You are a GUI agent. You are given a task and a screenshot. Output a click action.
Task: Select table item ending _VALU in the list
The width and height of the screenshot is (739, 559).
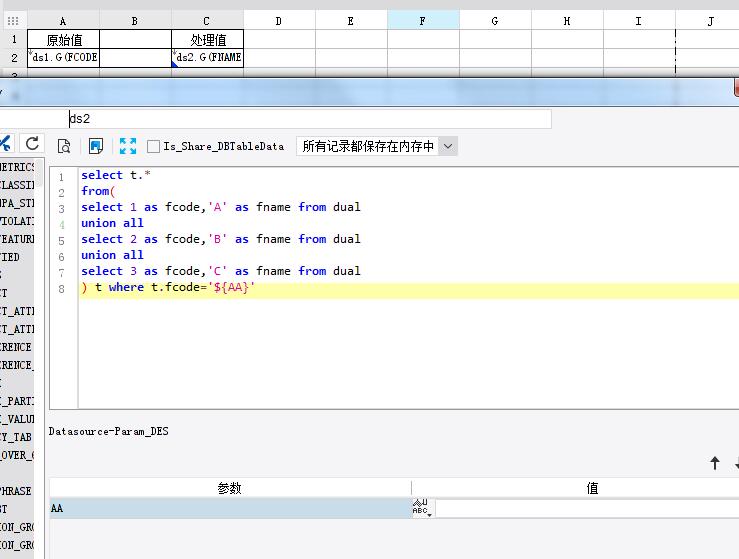(x=17, y=419)
